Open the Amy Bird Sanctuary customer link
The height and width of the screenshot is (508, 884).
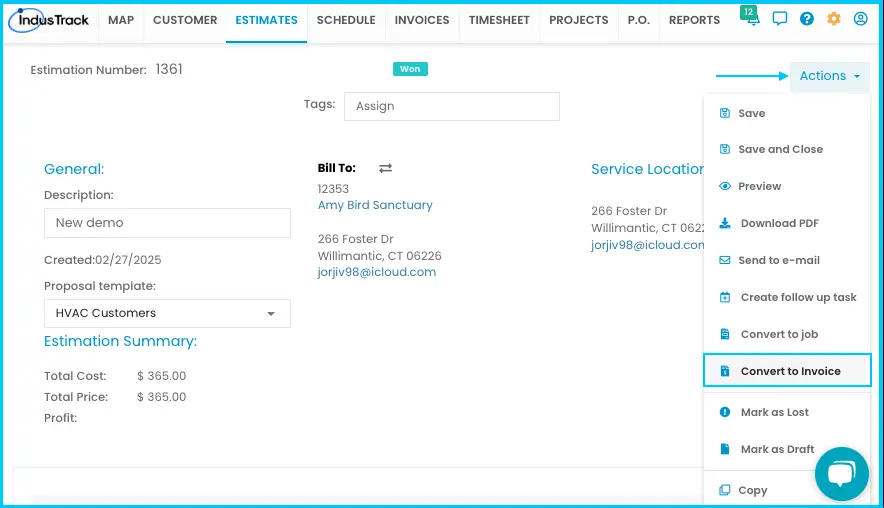[375, 205]
